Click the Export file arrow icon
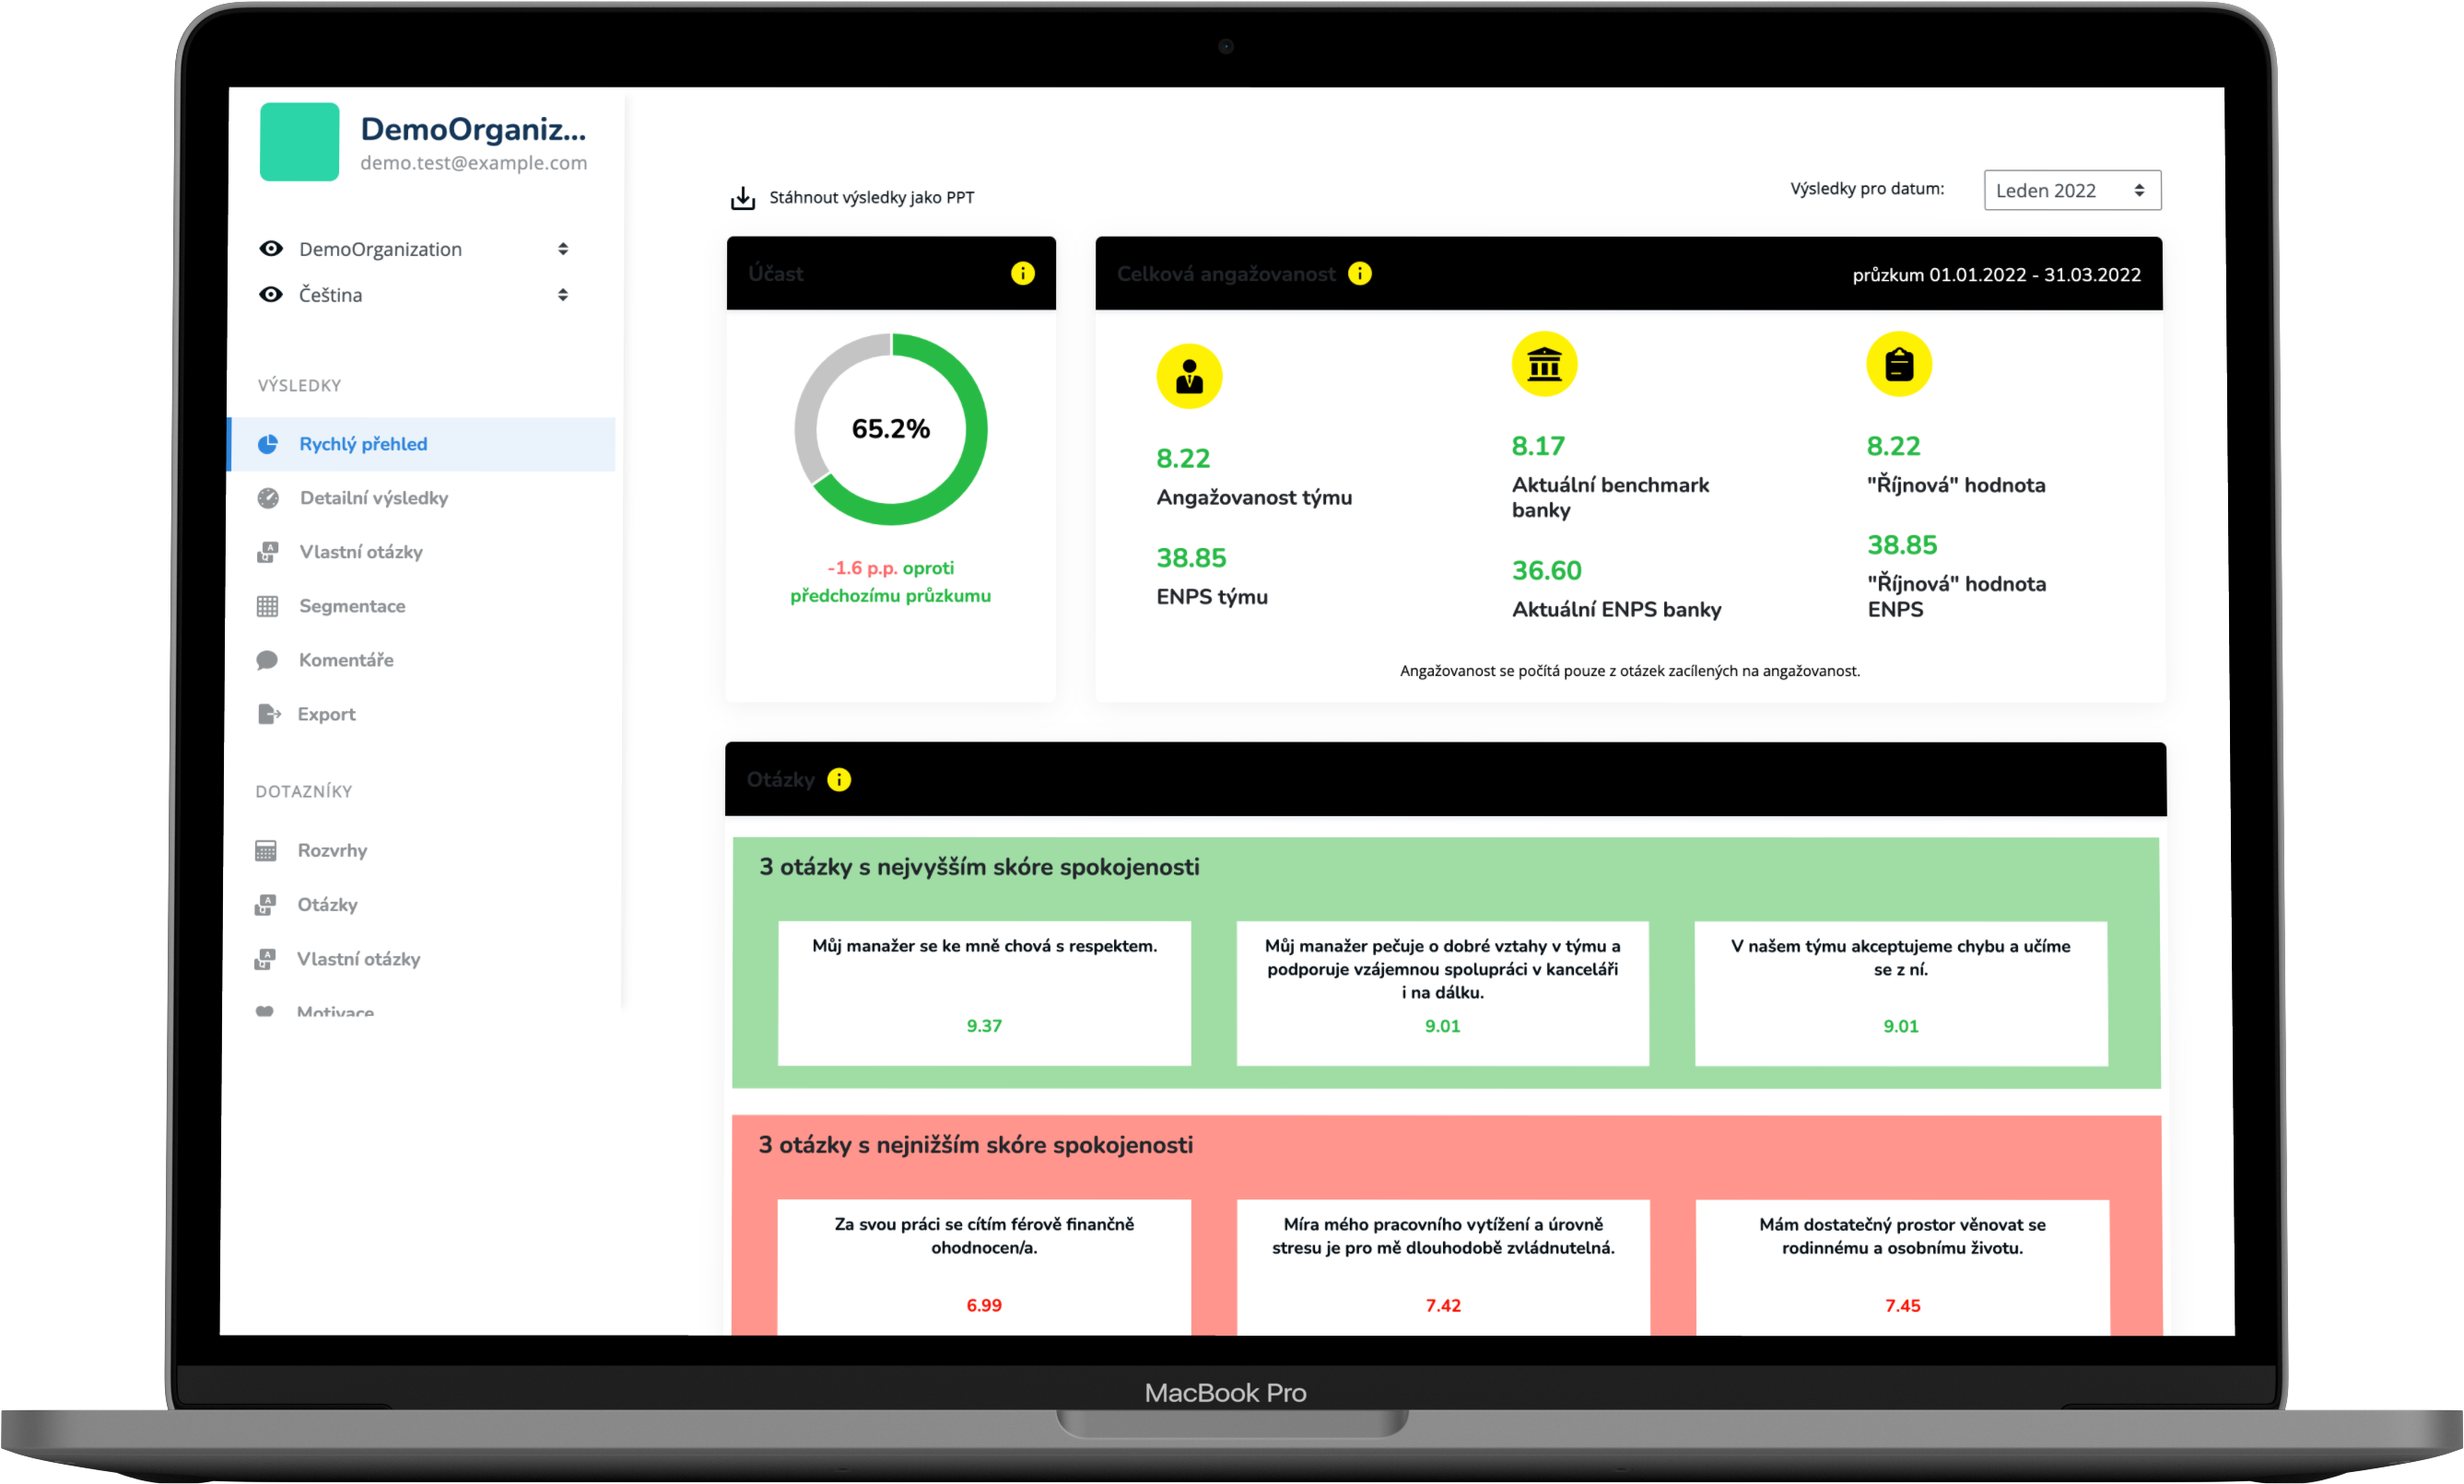This screenshot has width=2464, height=1484. [x=269, y=714]
